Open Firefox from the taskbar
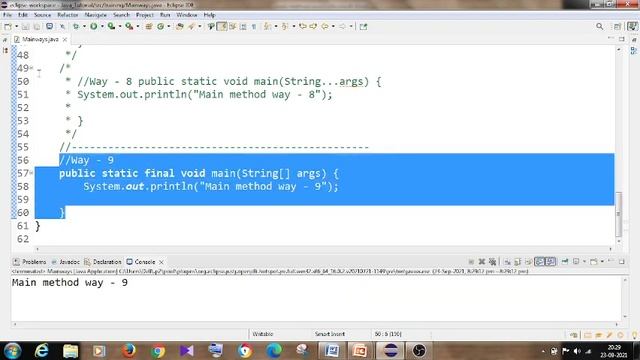Viewport: 640px width, 360px height. pyautogui.click(x=129, y=351)
